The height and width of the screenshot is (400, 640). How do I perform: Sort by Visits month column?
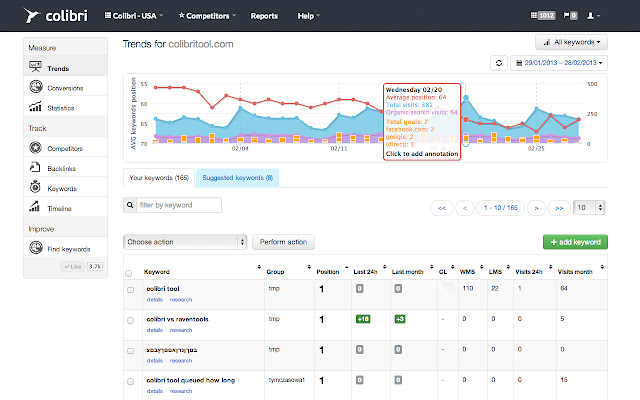click(x=575, y=272)
